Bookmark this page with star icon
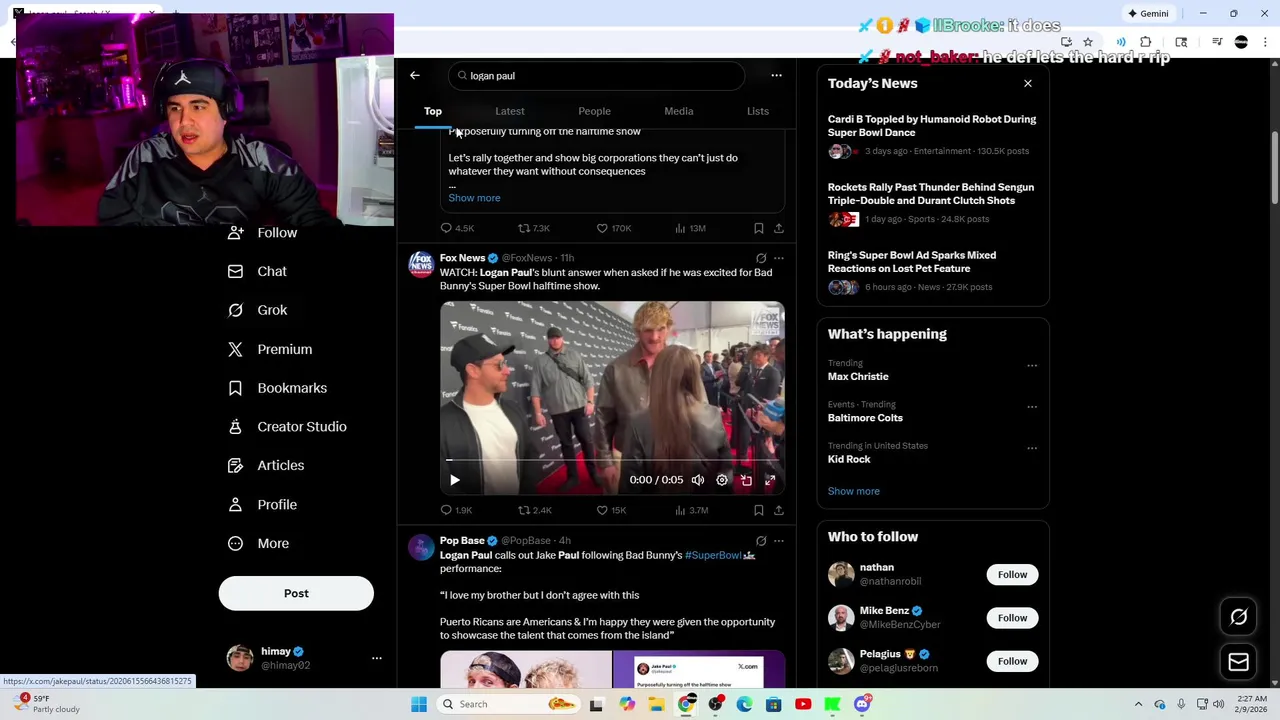1280x720 pixels. coord(1088,42)
